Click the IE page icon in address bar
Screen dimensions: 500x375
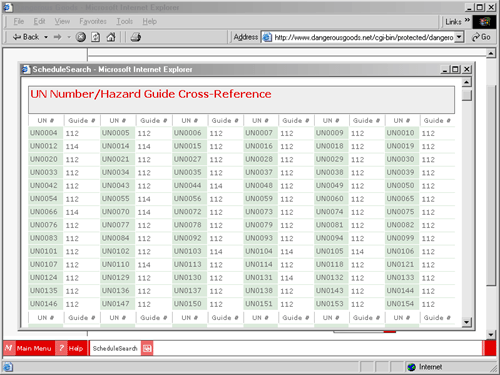267,37
